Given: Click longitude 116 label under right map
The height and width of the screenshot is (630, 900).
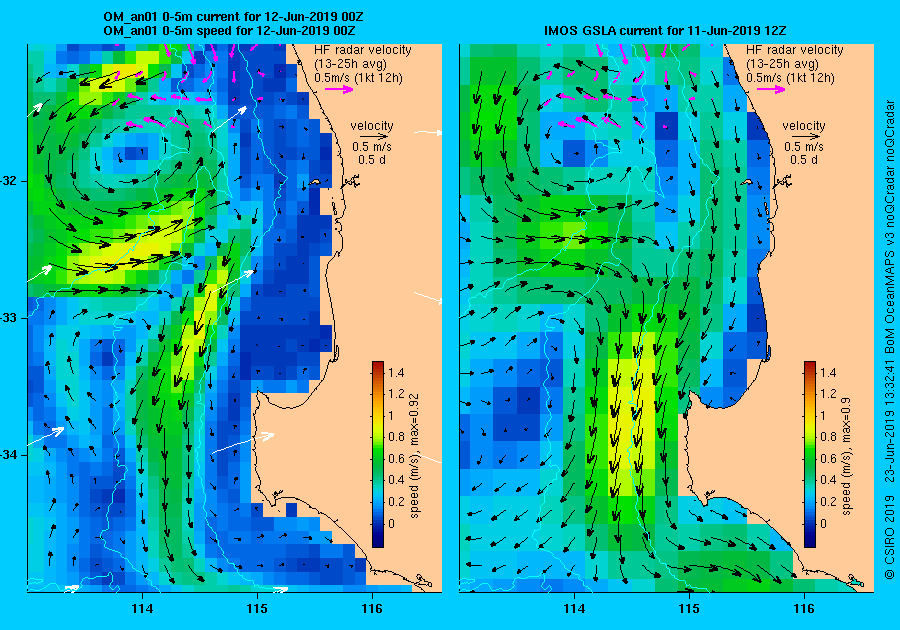Looking at the screenshot, I should coord(804,608).
